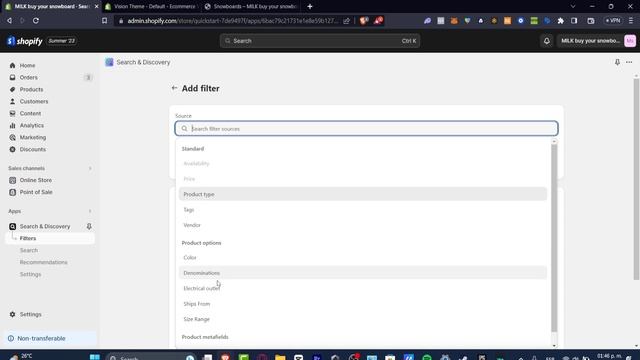
Task: Open Online Store sales channel
Action: pos(36,180)
